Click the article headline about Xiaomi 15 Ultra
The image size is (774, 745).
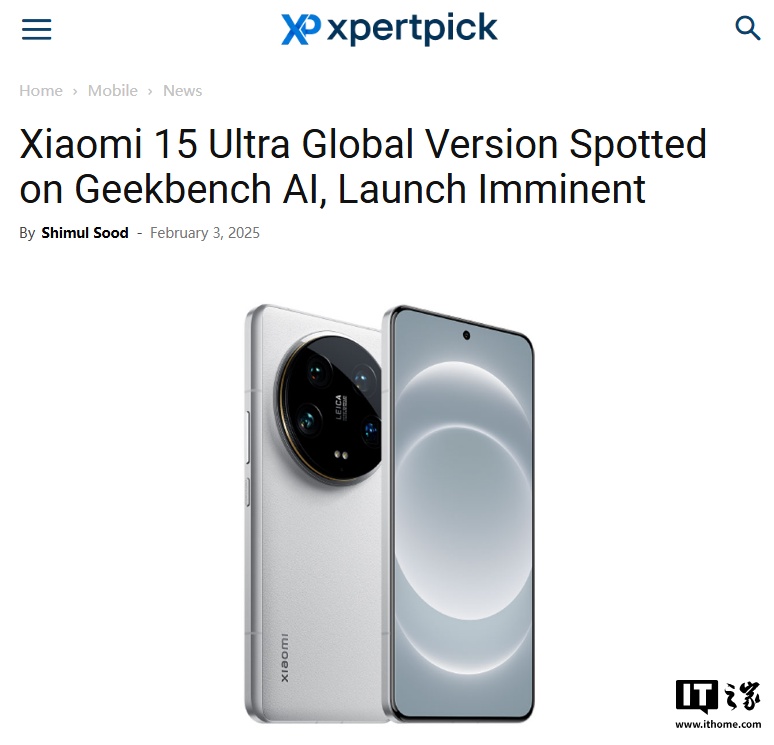363,166
